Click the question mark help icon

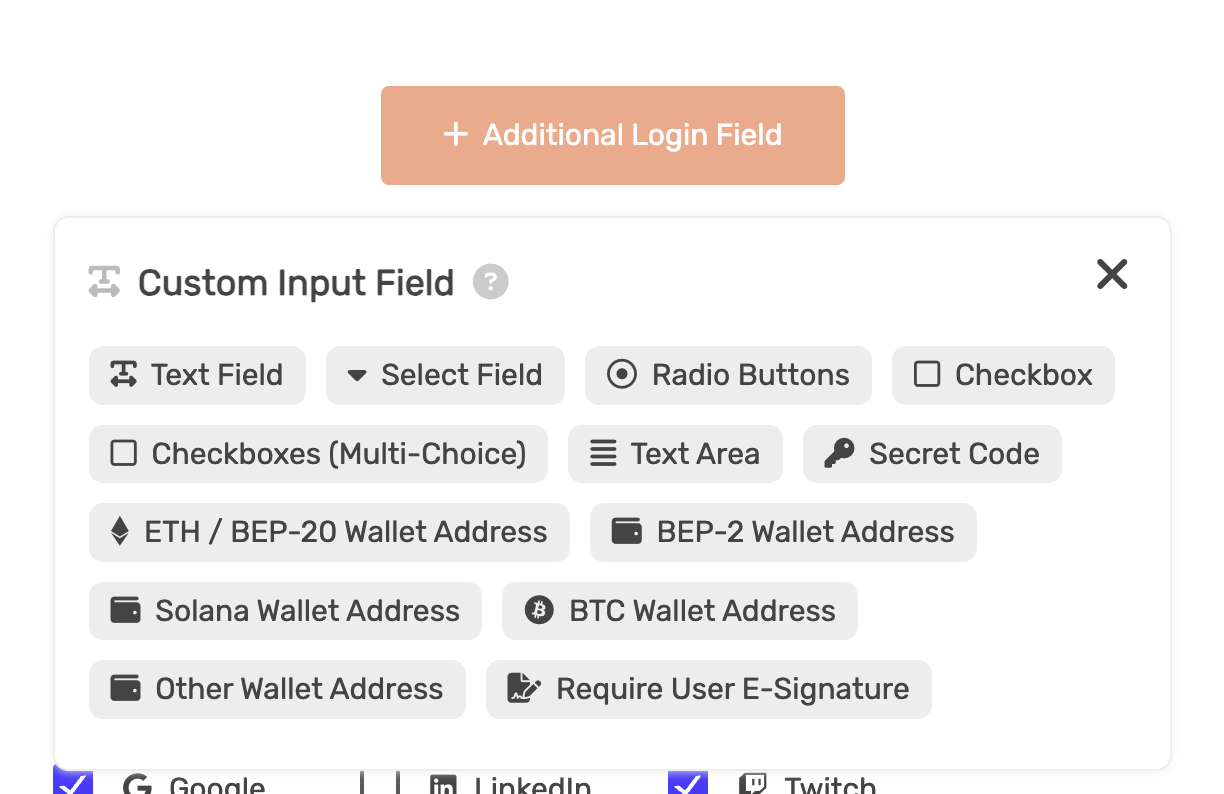coord(491,282)
